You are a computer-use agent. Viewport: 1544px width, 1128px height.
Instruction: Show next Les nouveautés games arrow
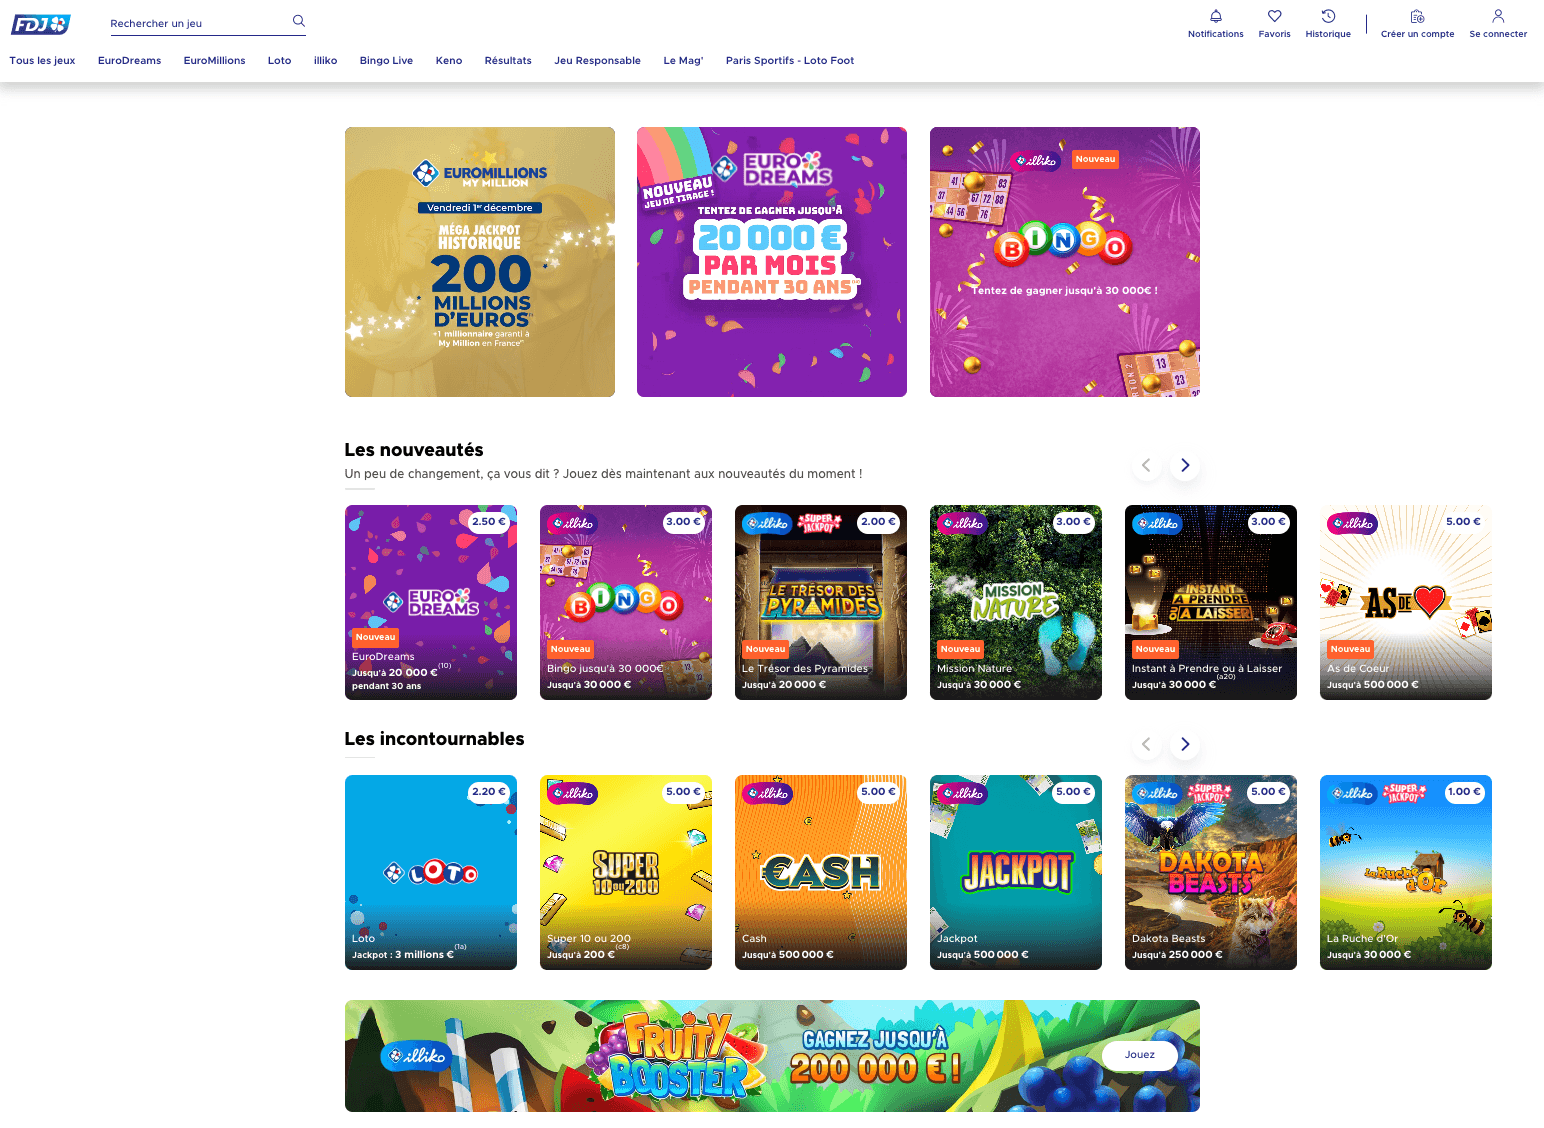pos(1185,465)
